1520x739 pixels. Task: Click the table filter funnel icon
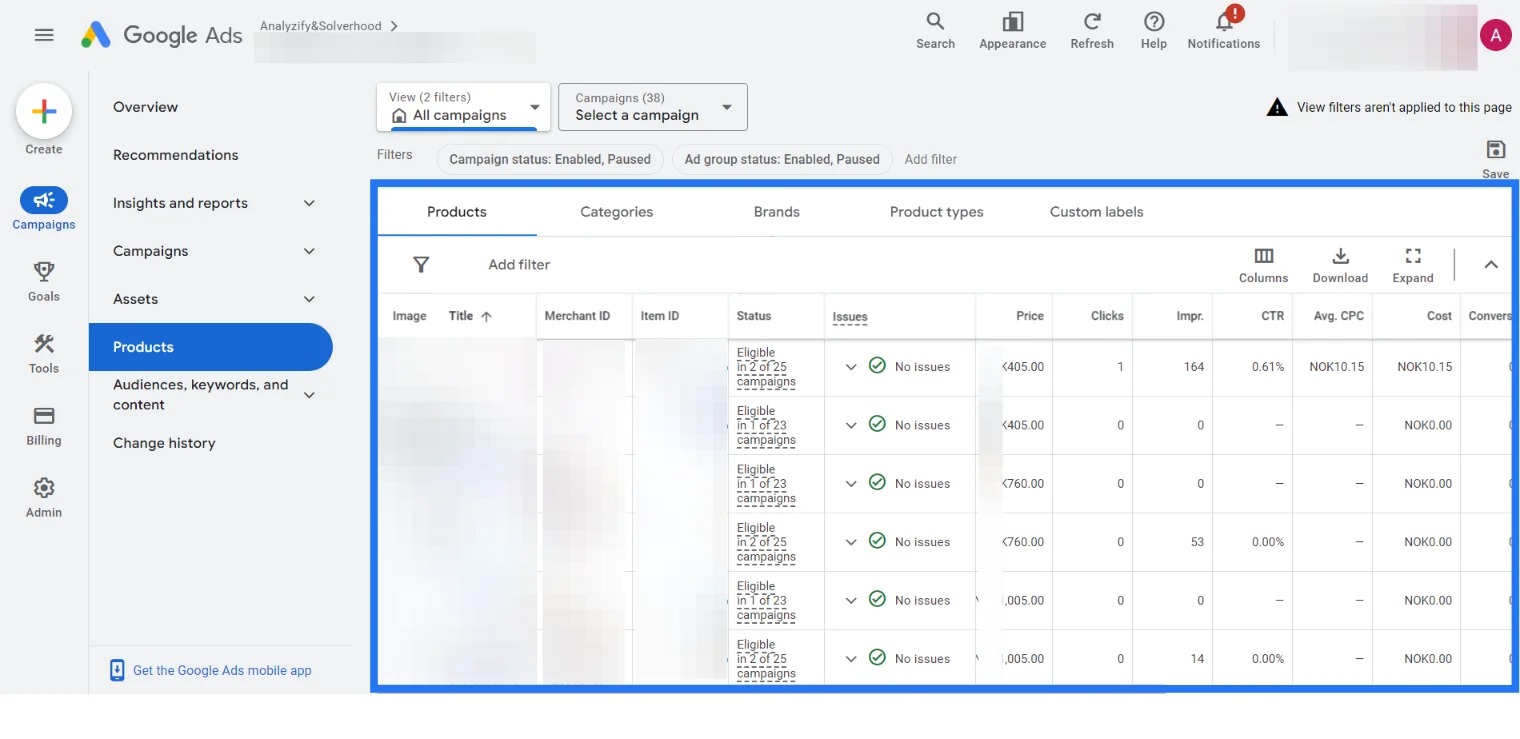(421, 265)
